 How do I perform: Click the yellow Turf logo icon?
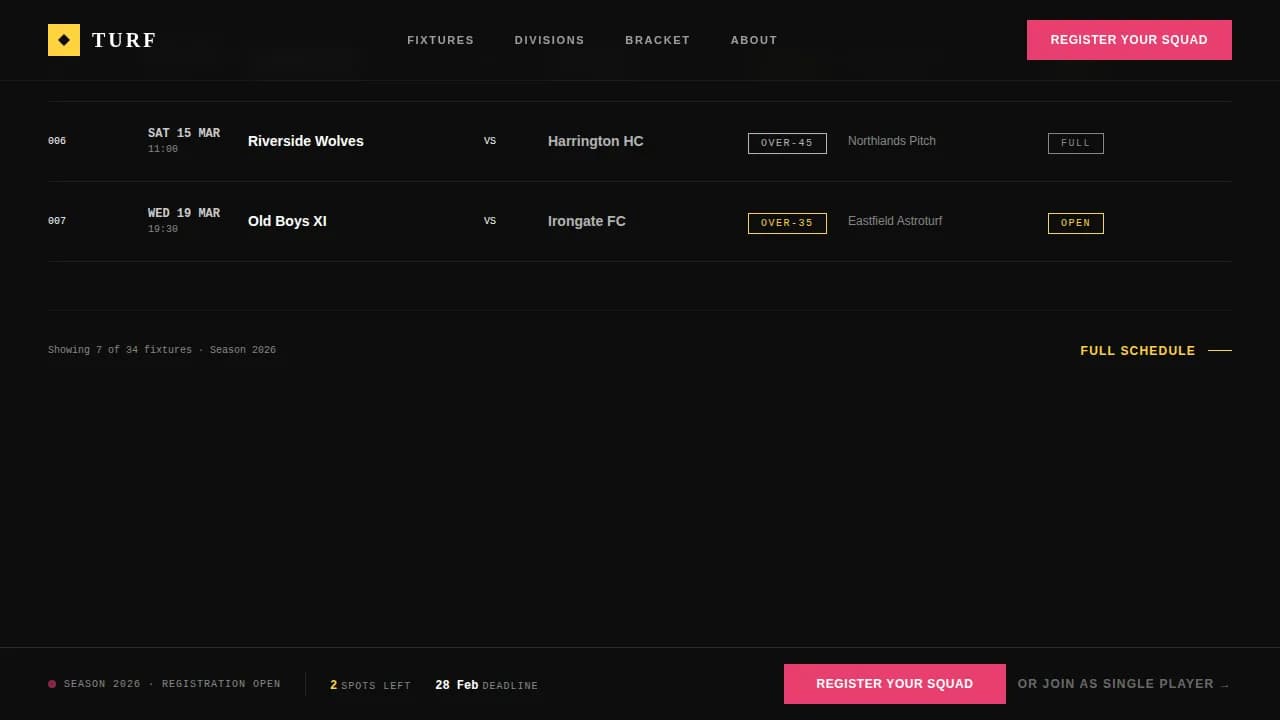click(64, 40)
